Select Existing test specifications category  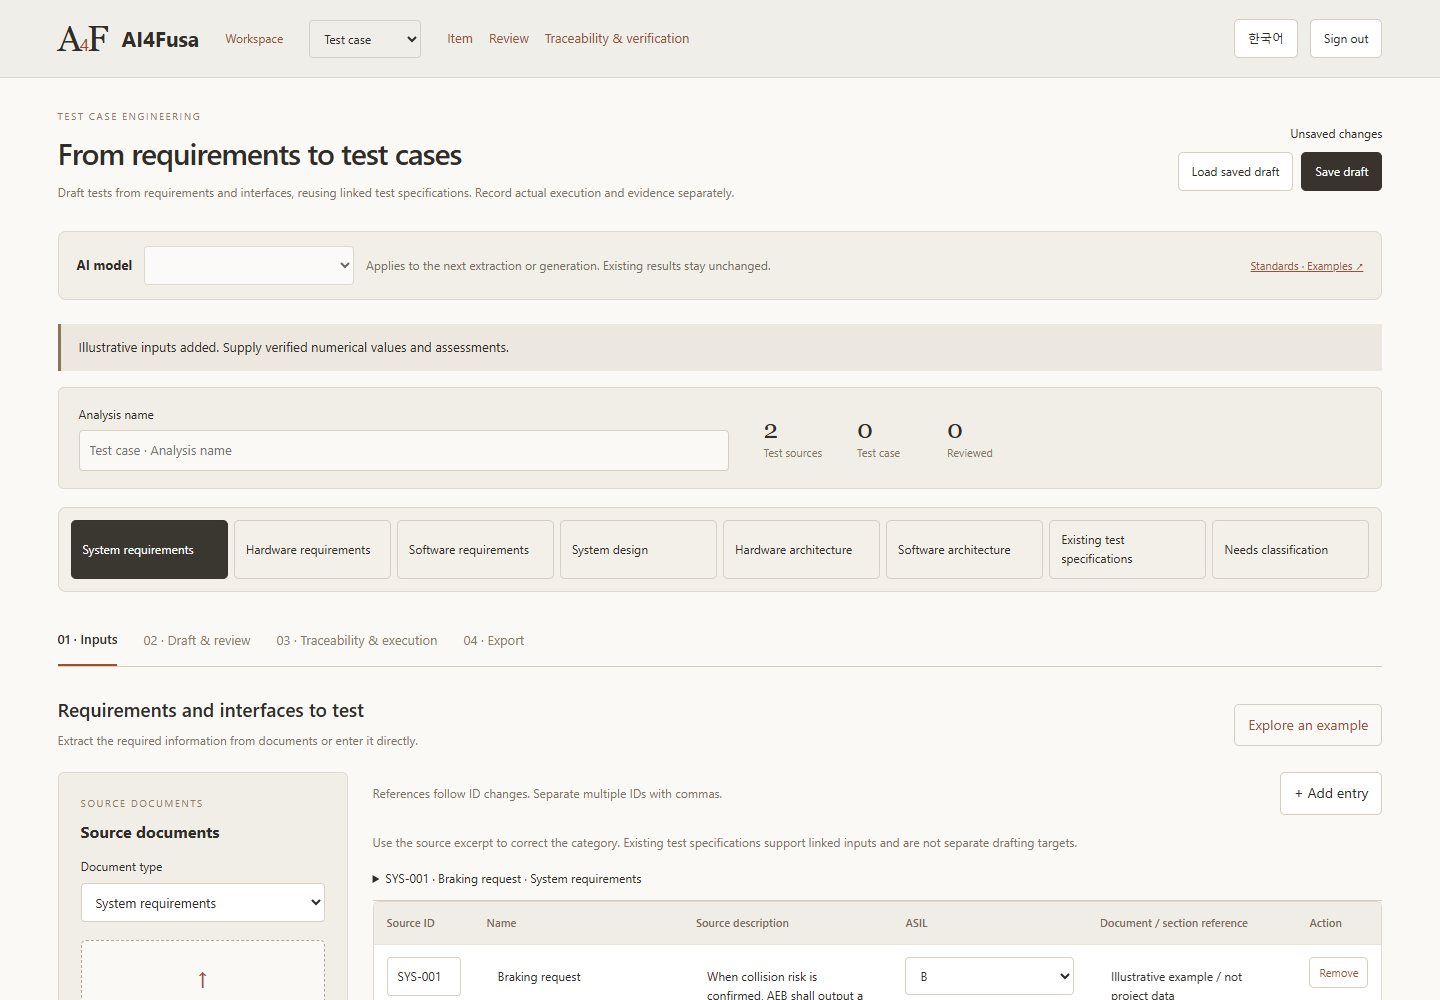click(1127, 550)
